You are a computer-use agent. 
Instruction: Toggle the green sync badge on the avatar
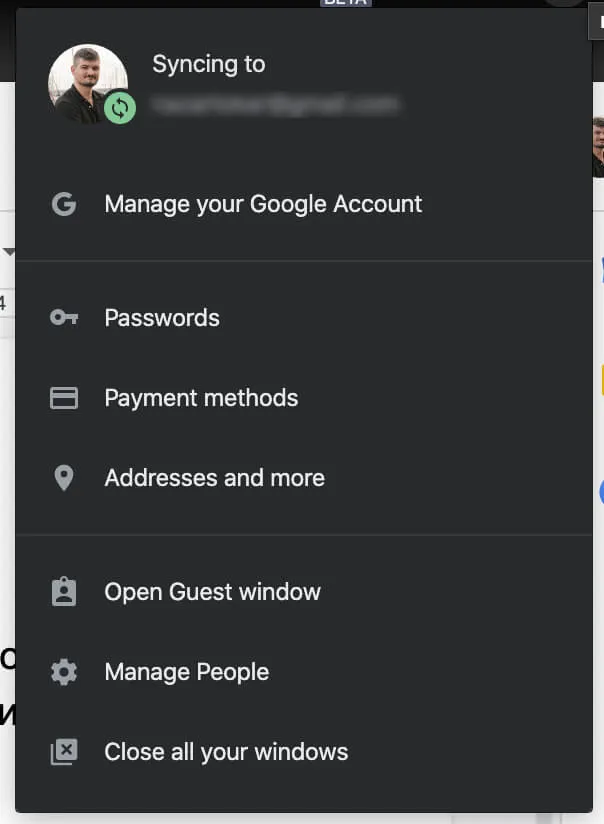[118, 107]
